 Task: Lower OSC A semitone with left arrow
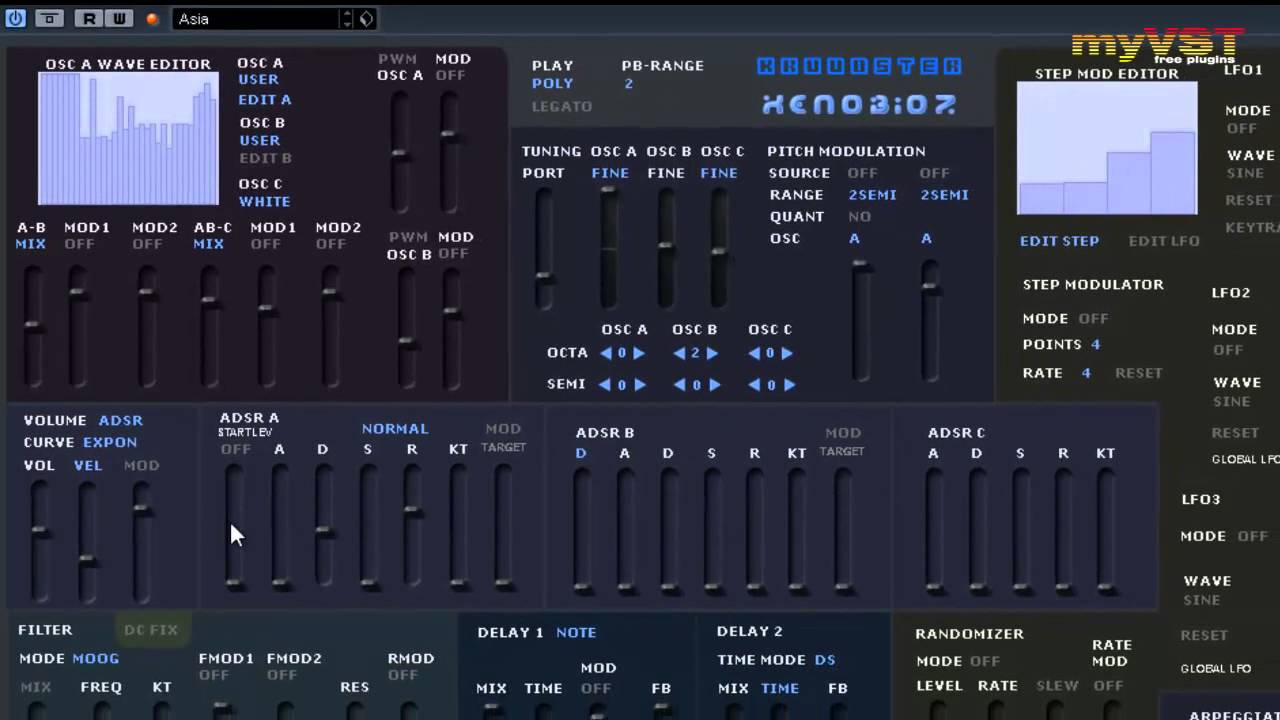(x=605, y=385)
